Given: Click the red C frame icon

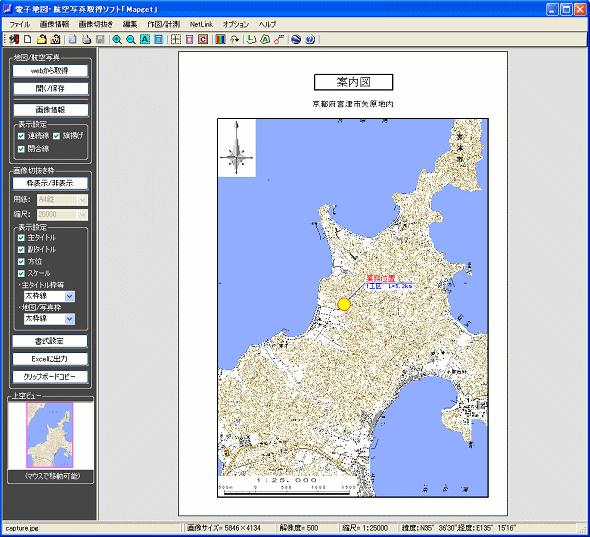Looking at the screenshot, I should 203,40.
